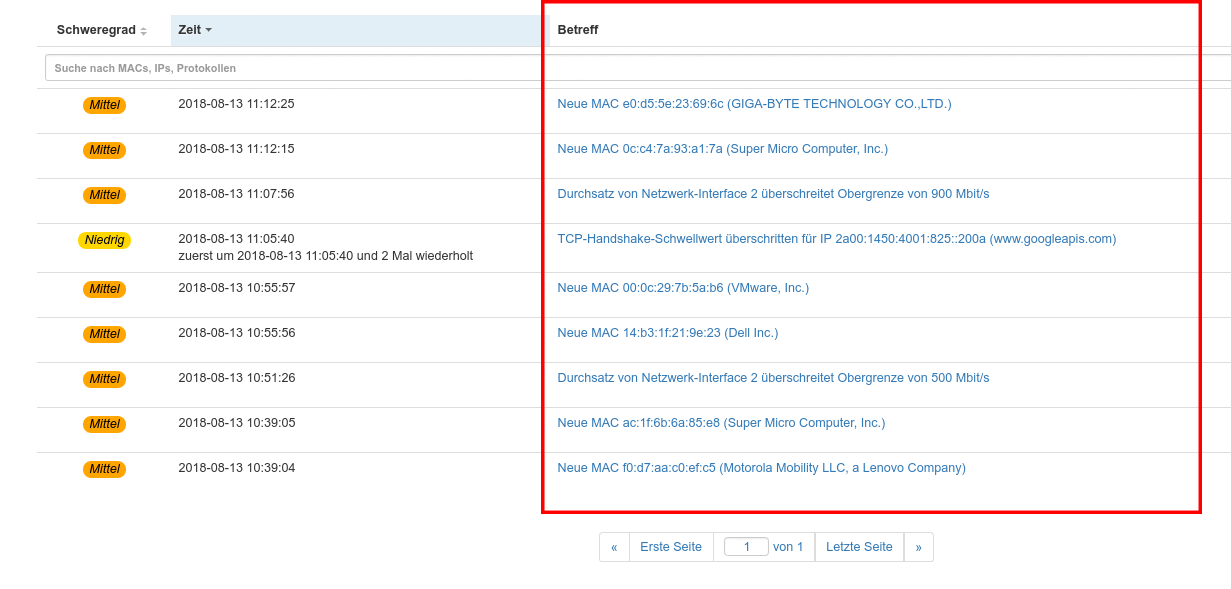
Task: Go to previous page with « button
Action: pos(614,547)
